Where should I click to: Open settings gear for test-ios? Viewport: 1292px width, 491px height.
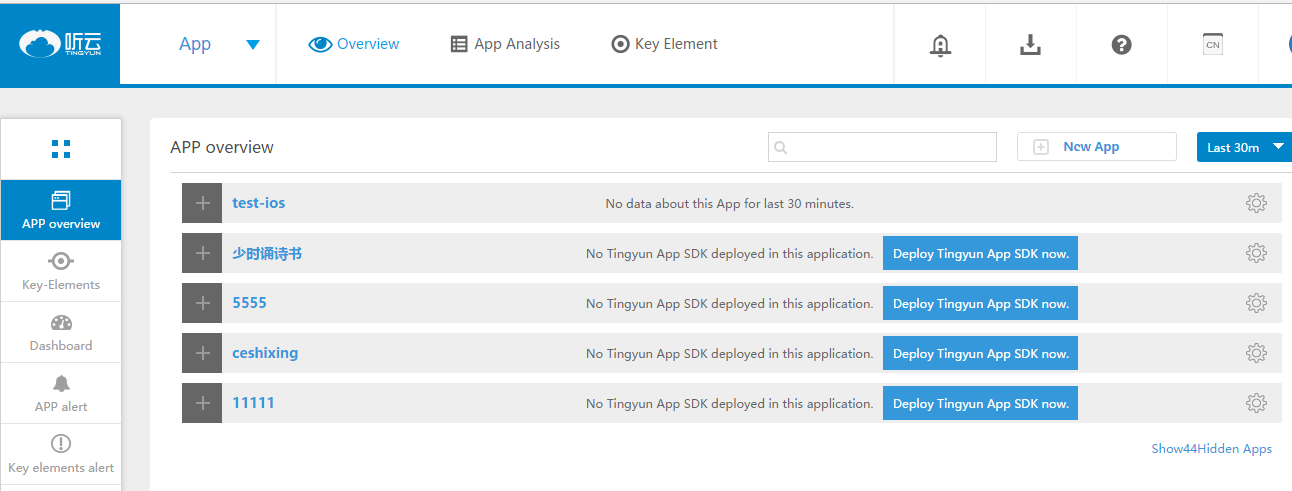point(1256,203)
